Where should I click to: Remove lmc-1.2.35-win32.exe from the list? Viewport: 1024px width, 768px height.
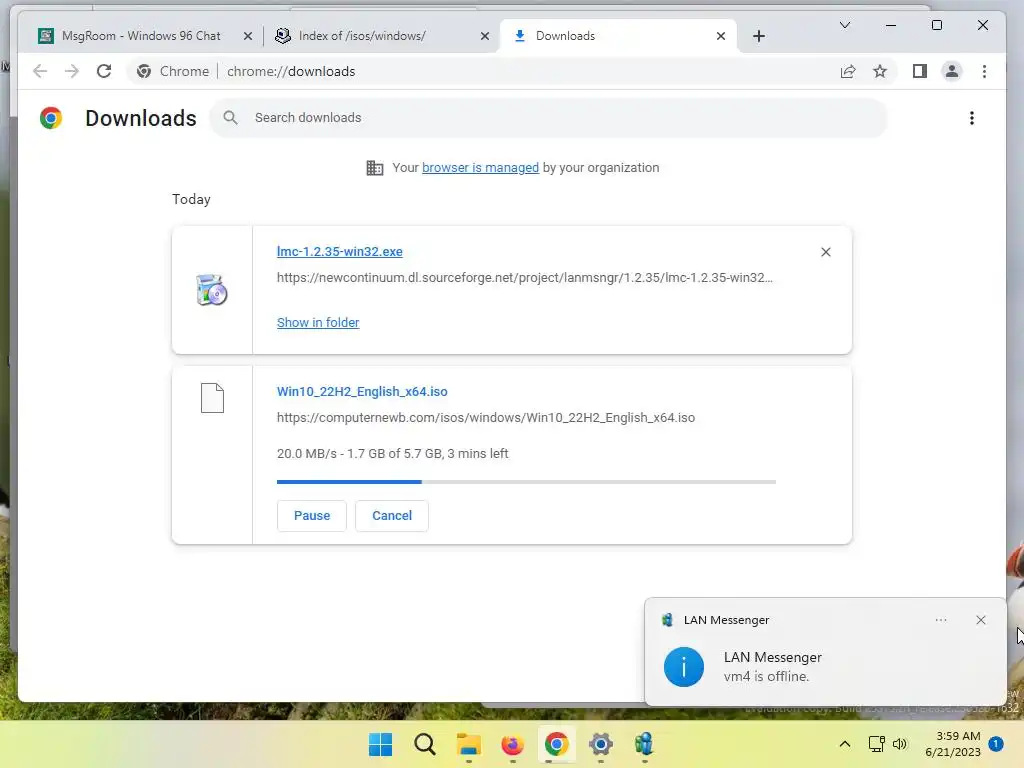[825, 252]
